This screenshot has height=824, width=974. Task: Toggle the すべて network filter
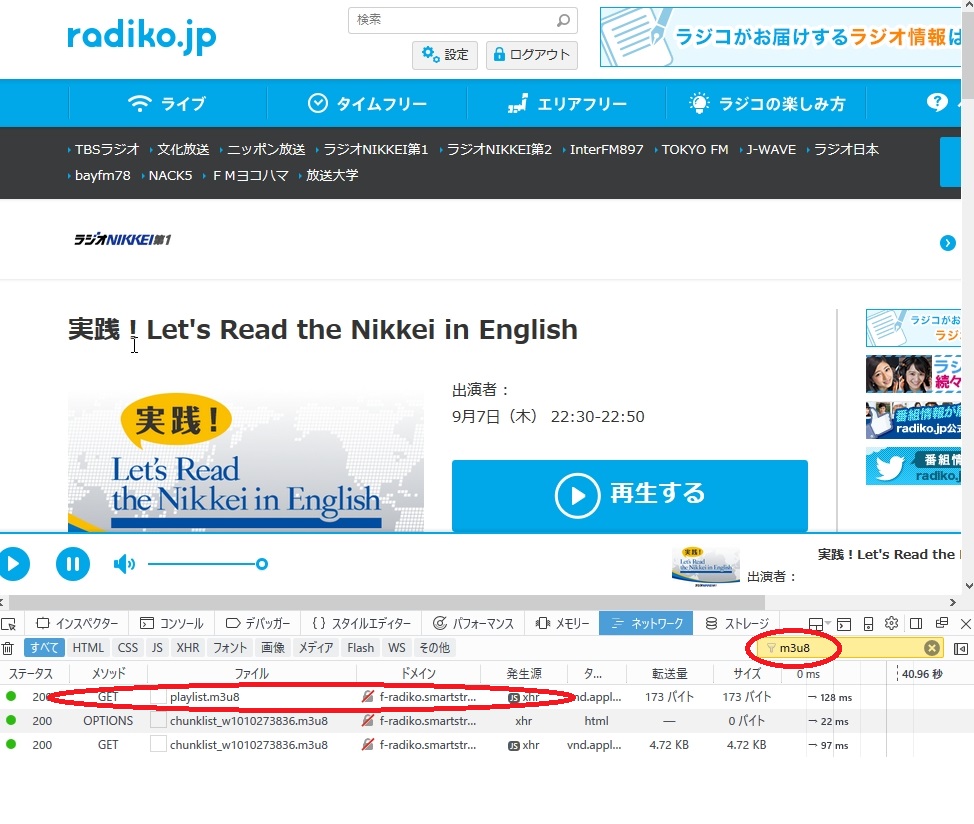click(44, 648)
